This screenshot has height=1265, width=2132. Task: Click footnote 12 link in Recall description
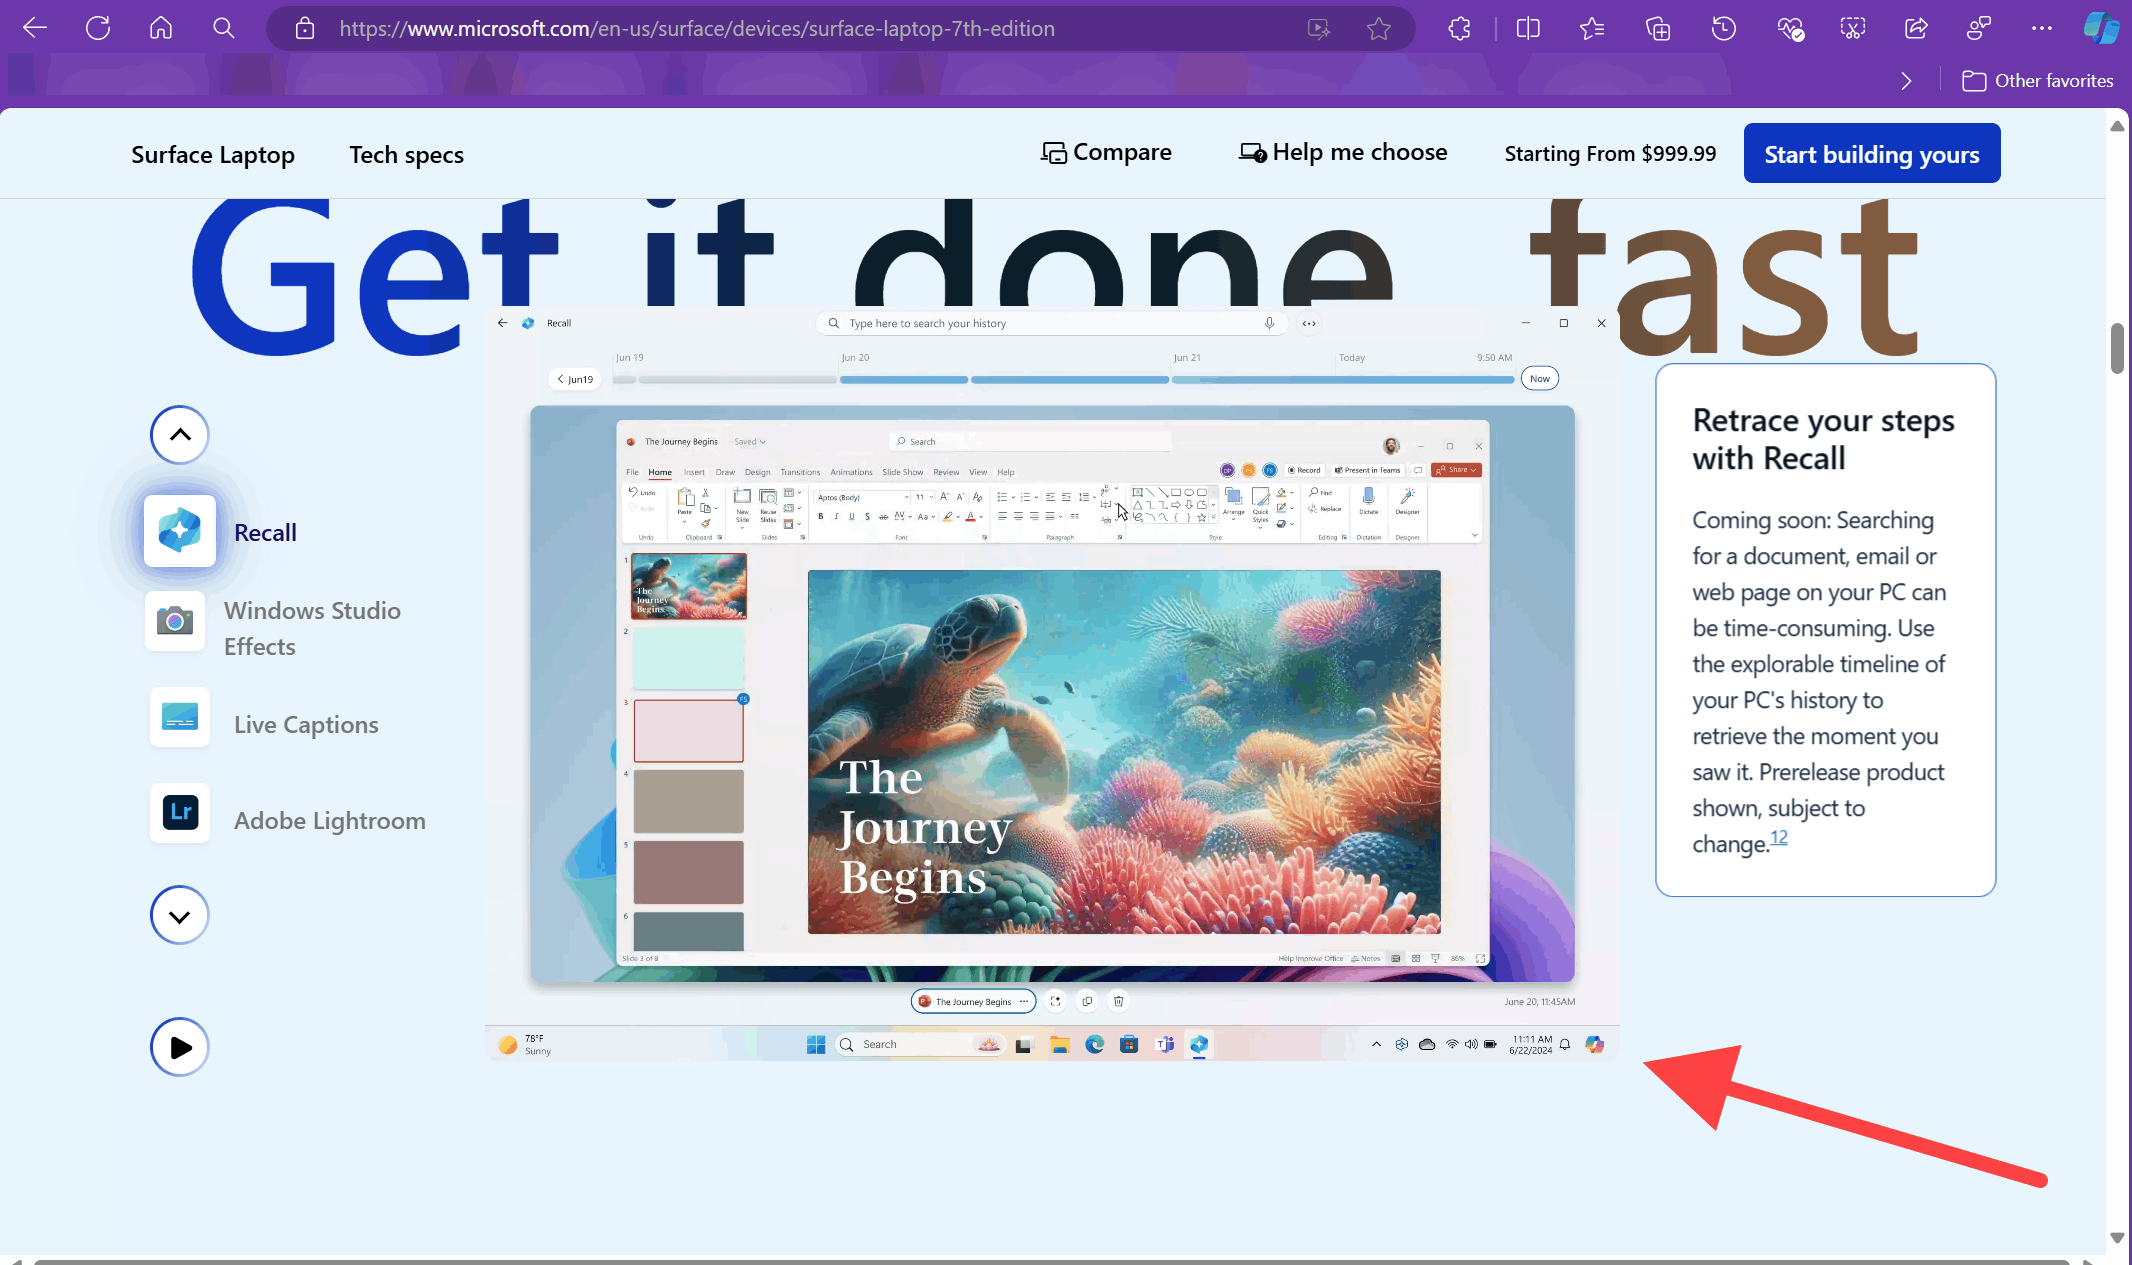1778,838
